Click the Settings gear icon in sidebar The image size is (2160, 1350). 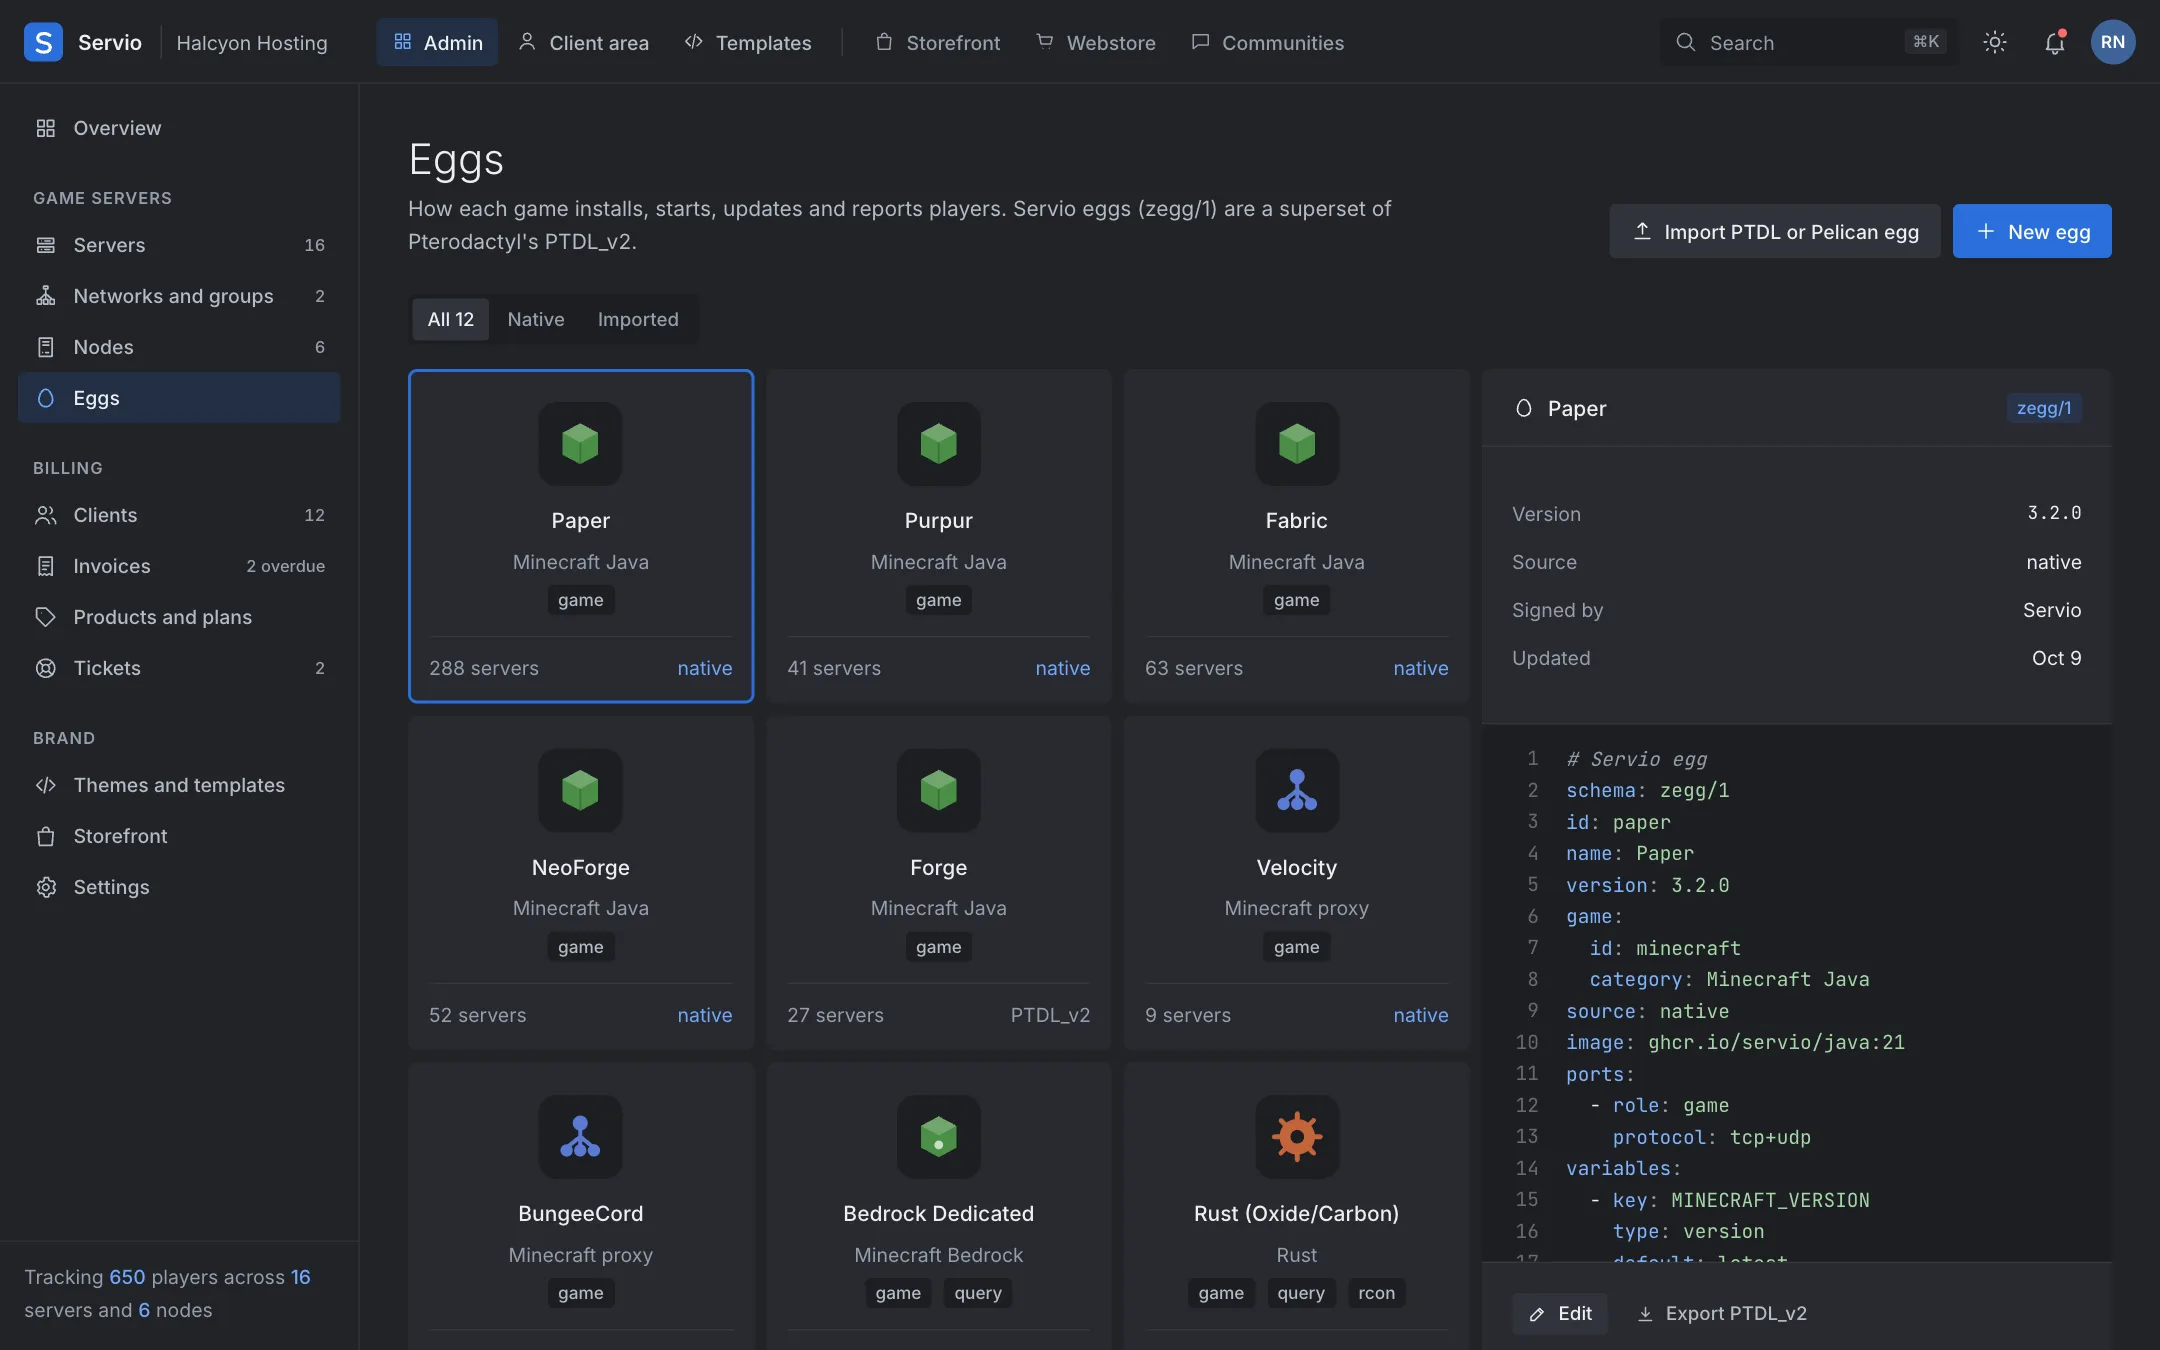(x=46, y=887)
